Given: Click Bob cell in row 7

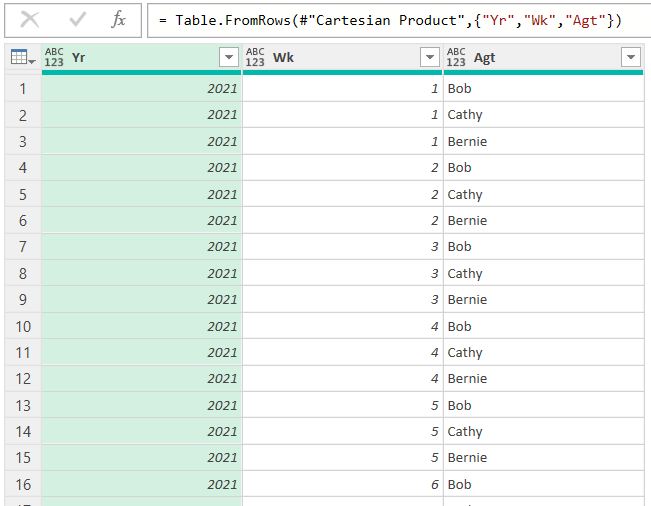Looking at the screenshot, I should [x=543, y=247].
